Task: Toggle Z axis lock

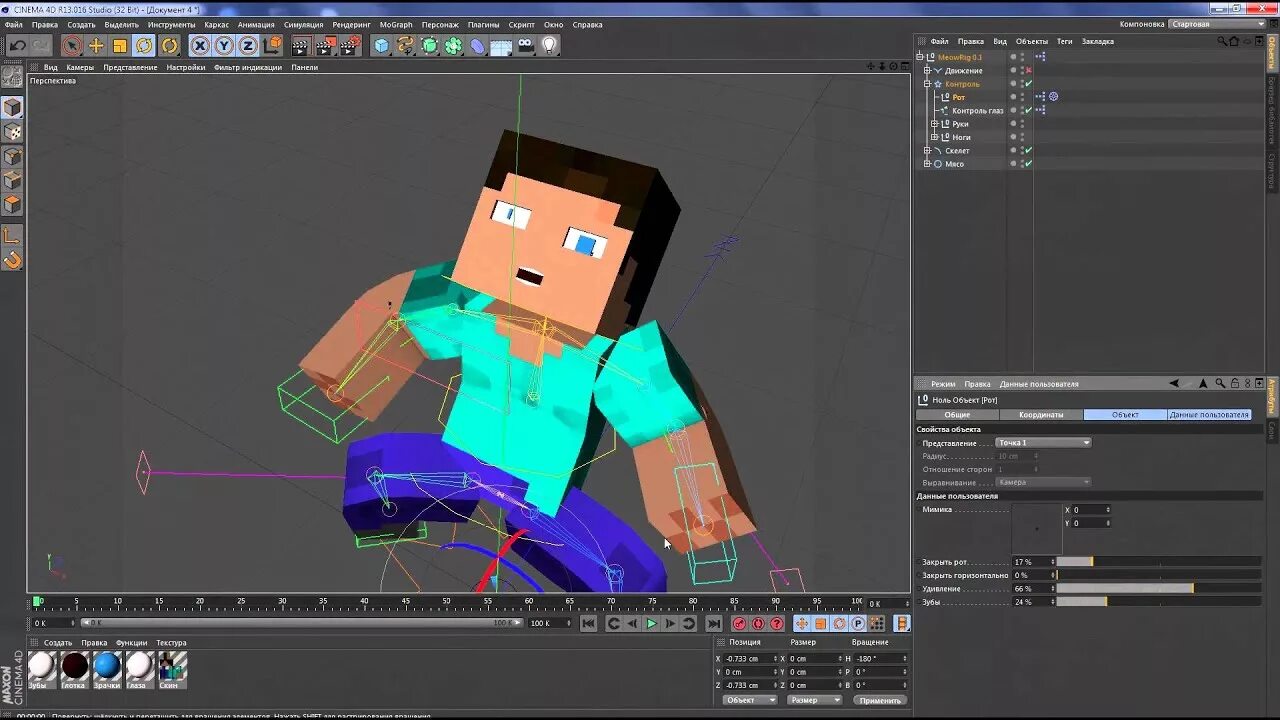Action: [248, 45]
